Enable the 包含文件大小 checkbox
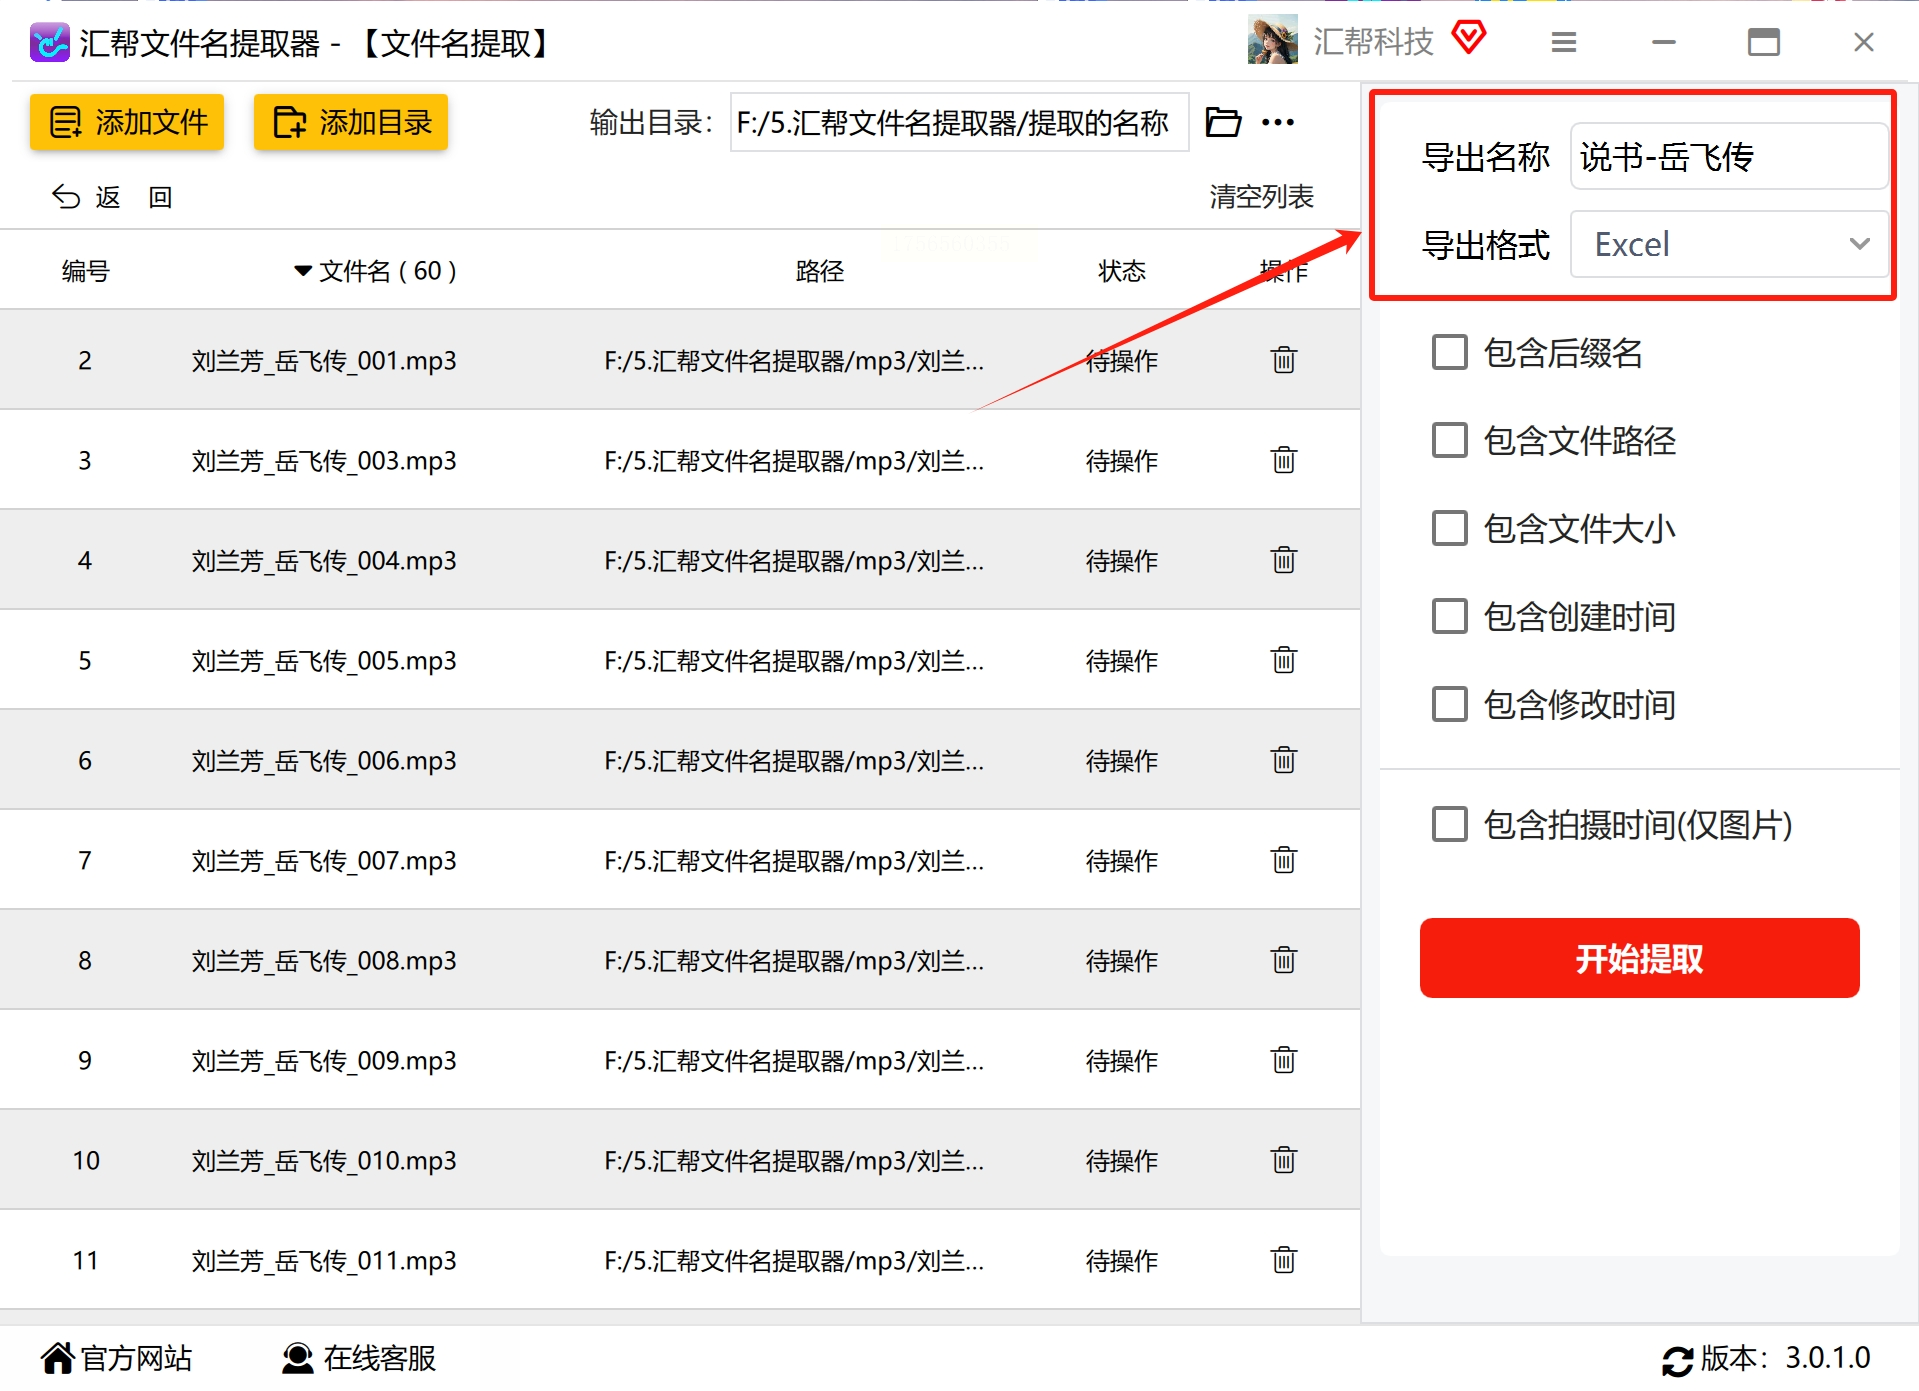The width and height of the screenshot is (1919, 1391). (x=1449, y=528)
